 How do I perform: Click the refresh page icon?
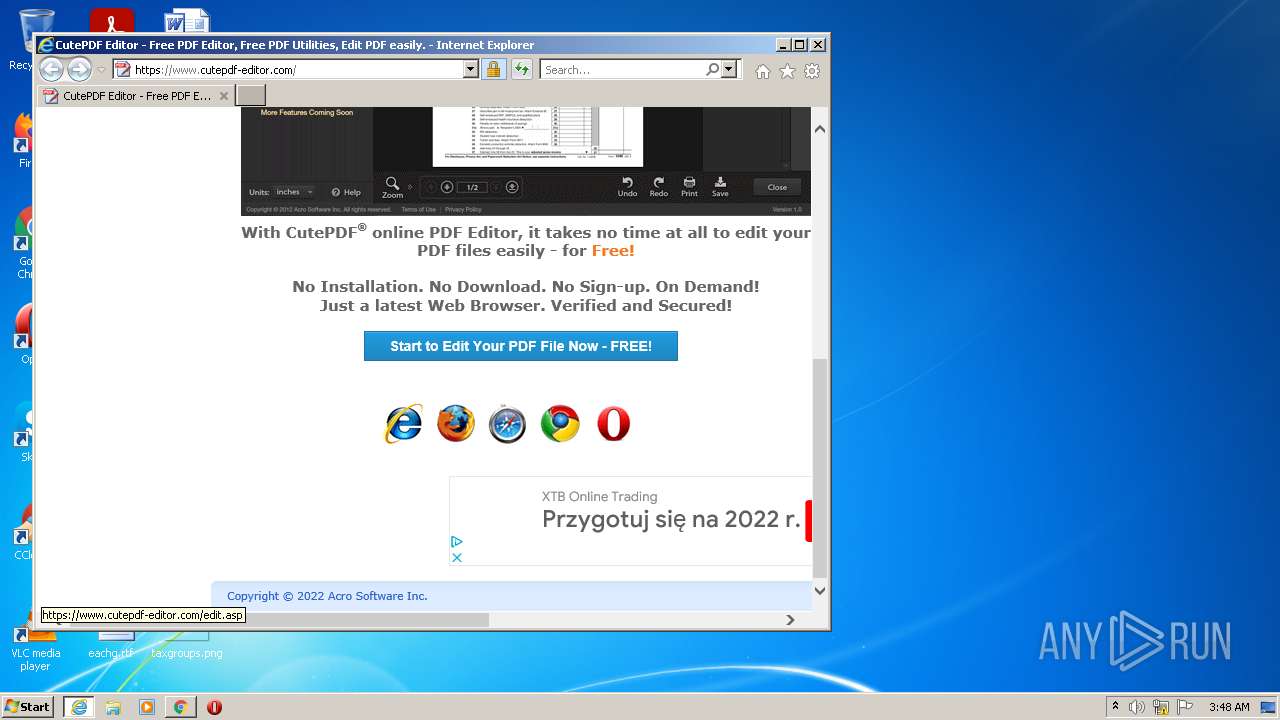(521, 70)
